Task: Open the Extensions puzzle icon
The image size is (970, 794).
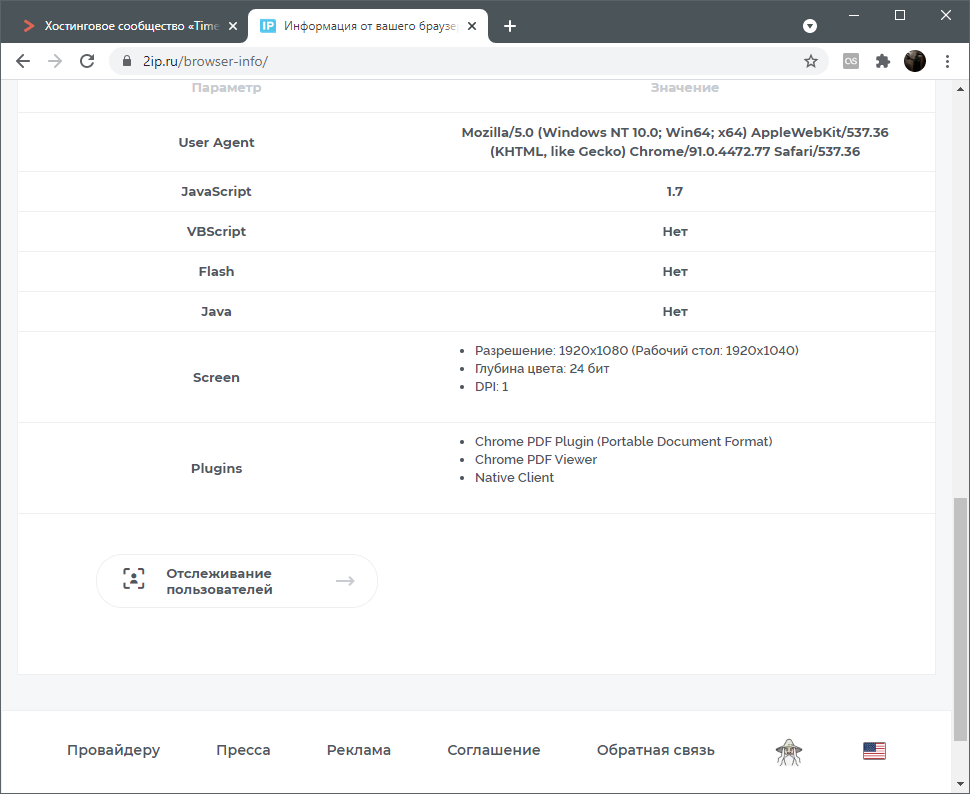Action: [x=883, y=61]
